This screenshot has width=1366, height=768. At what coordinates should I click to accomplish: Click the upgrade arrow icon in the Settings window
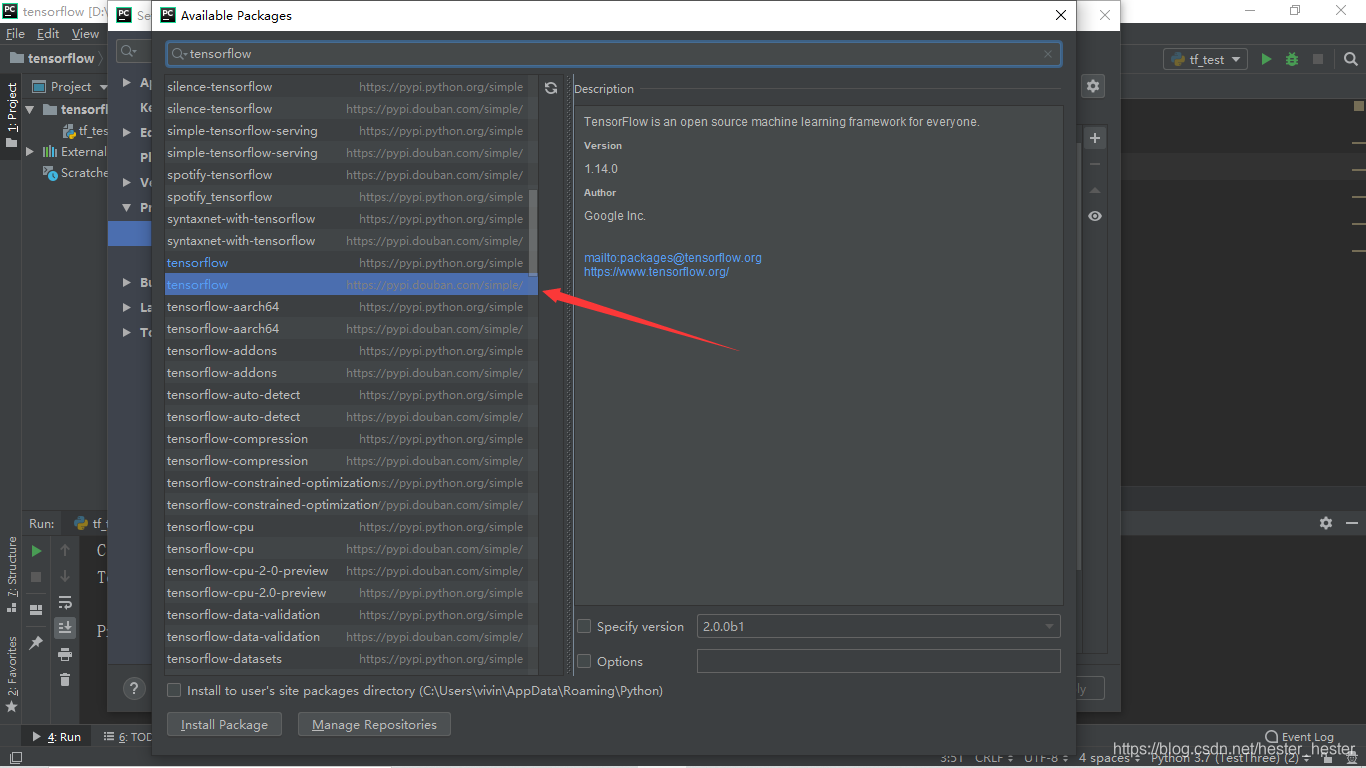tap(1095, 190)
